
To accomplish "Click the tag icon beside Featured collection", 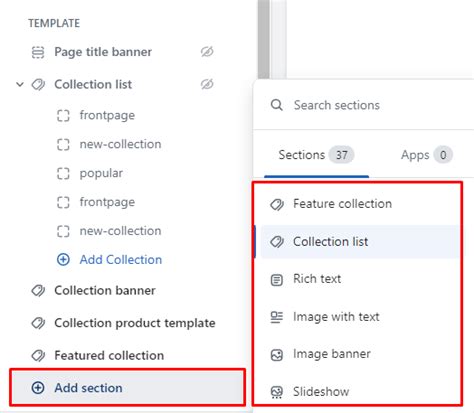I will [x=38, y=356].
